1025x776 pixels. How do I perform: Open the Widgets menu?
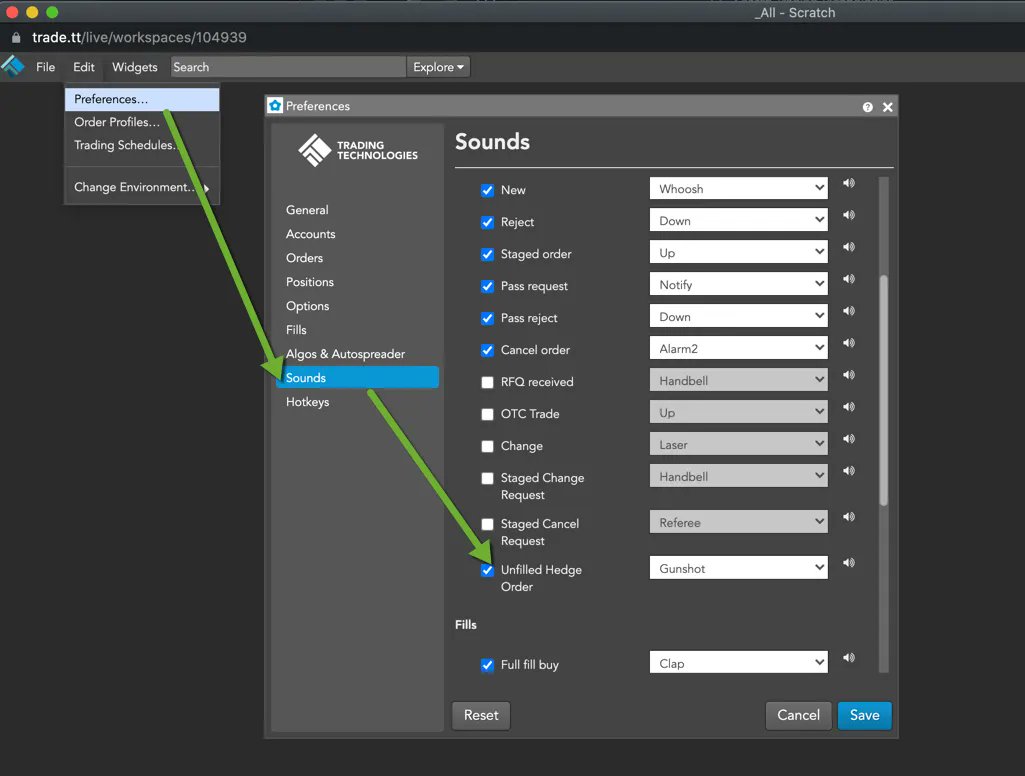pos(135,67)
